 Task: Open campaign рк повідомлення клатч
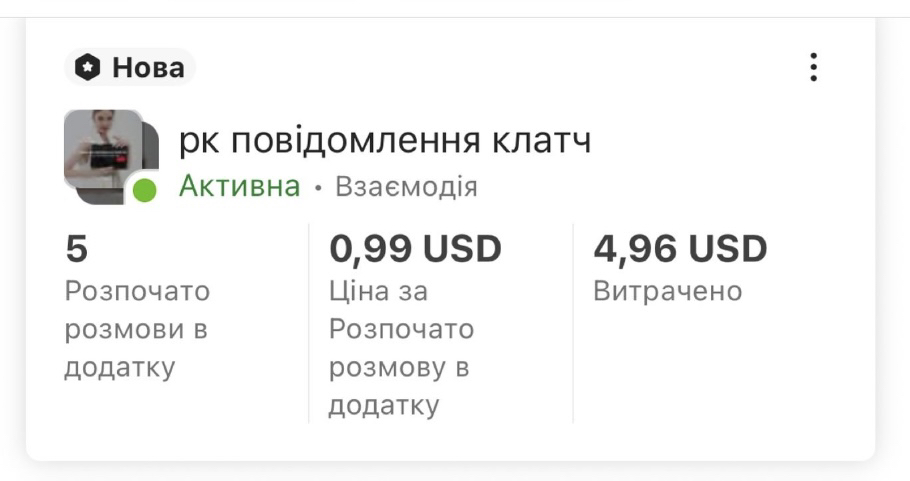pos(385,141)
